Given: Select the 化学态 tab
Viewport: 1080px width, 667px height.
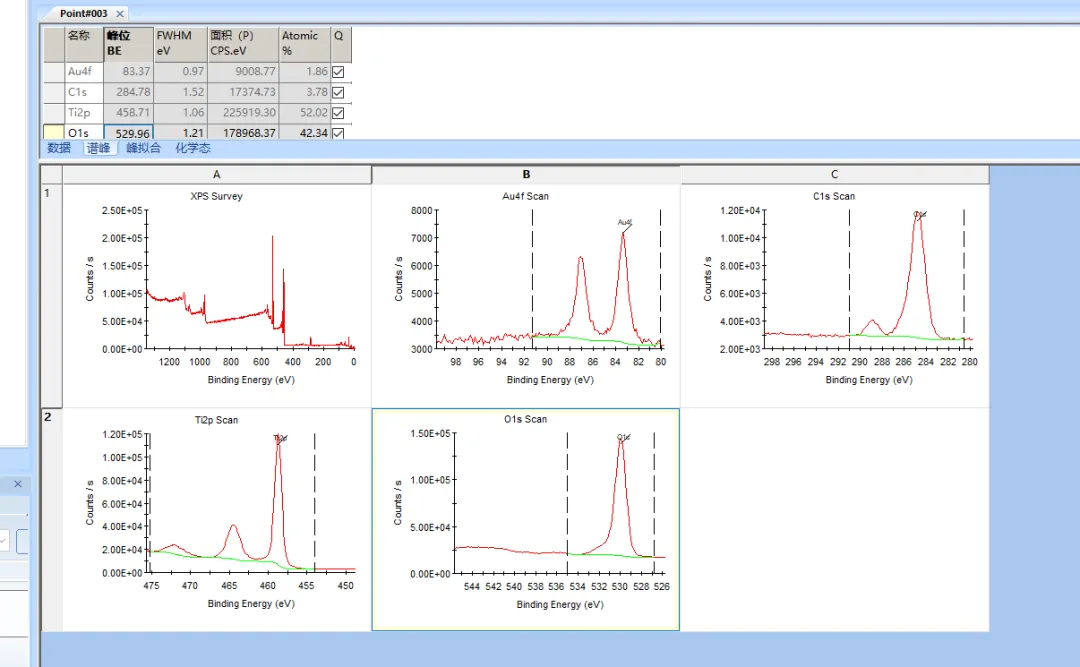Looking at the screenshot, I should click(x=193, y=148).
